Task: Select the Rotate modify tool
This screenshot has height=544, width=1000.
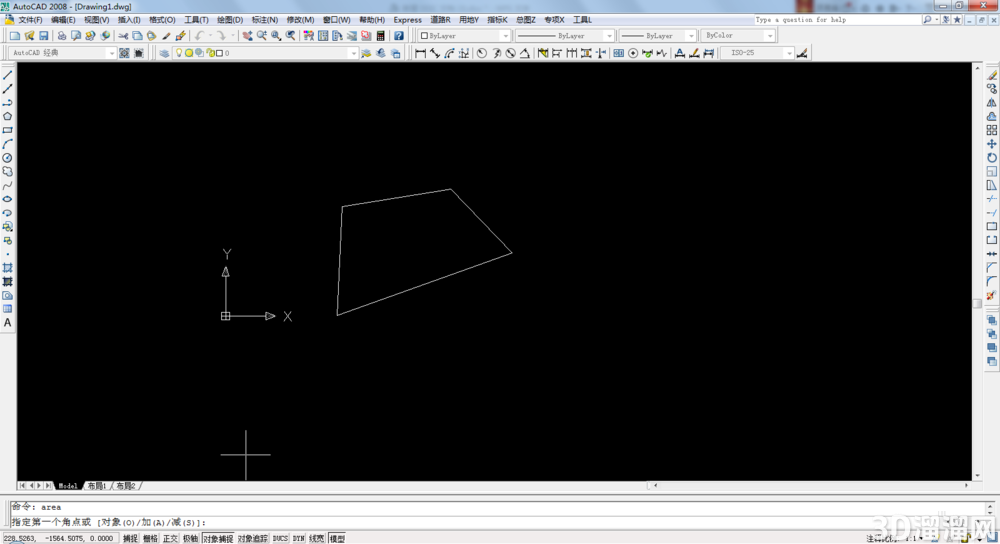Action: click(x=992, y=158)
